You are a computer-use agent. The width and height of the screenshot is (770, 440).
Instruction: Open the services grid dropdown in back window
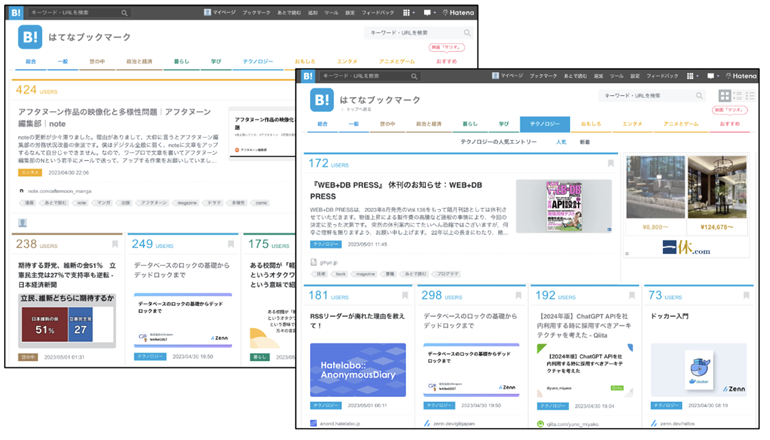click(x=409, y=13)
